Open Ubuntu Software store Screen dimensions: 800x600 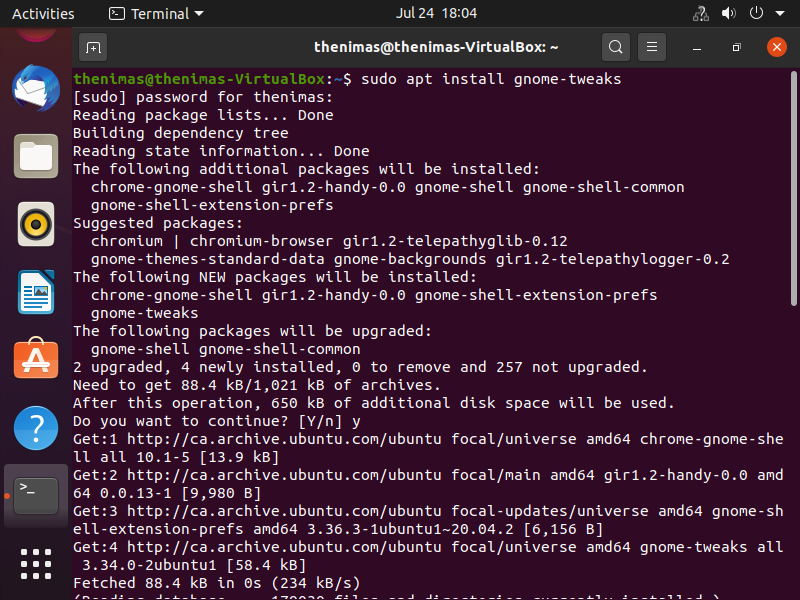pos(36,358)
